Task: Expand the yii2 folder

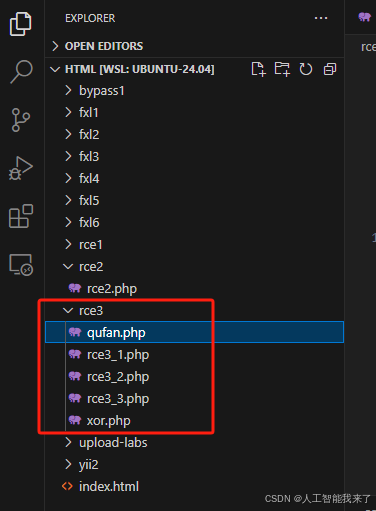Action: [68, 464]
